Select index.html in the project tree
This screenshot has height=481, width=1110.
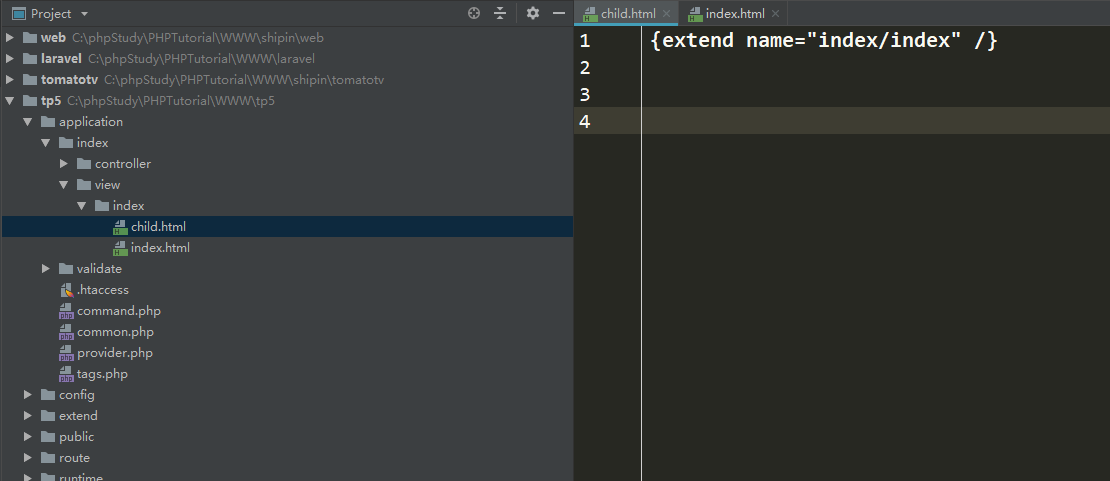point(287,248)
